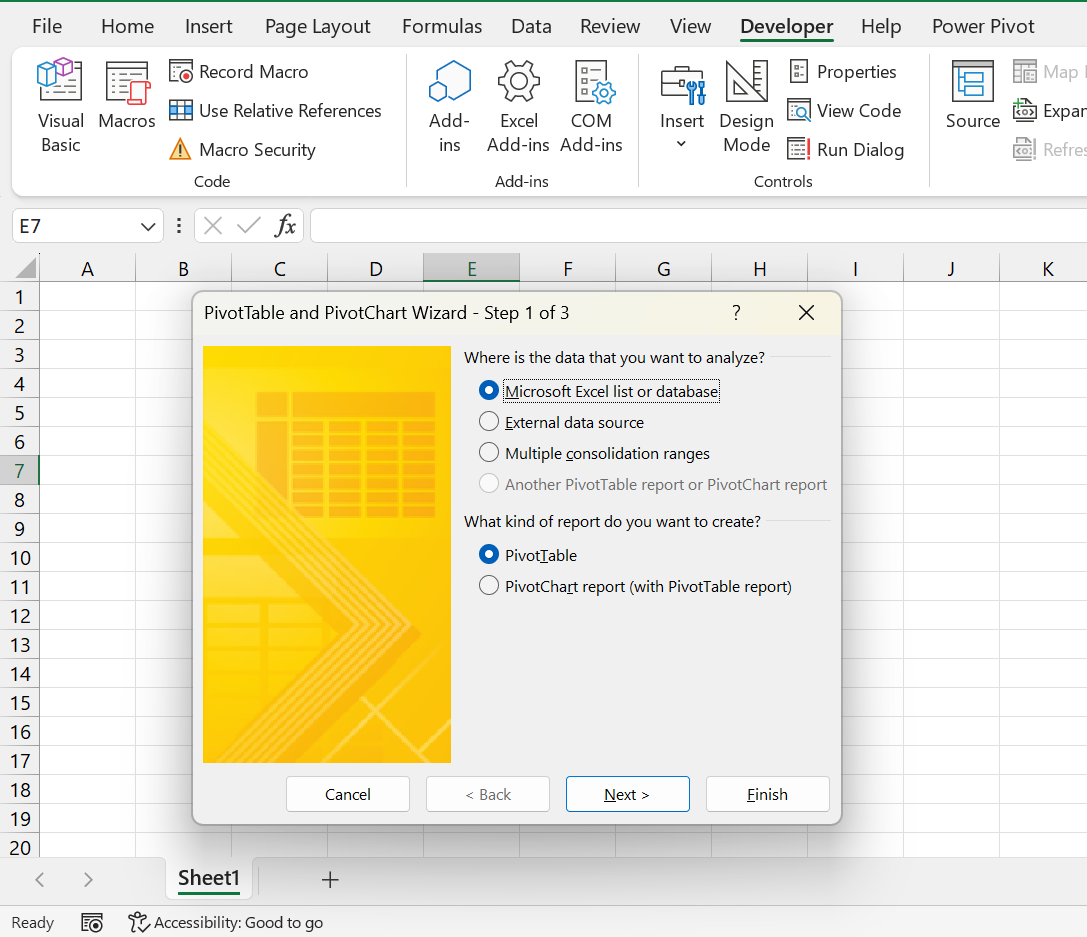Switch to the Power Pivot tab
The width and height of the screenshot is (1087, 937).
click(982, 26)
